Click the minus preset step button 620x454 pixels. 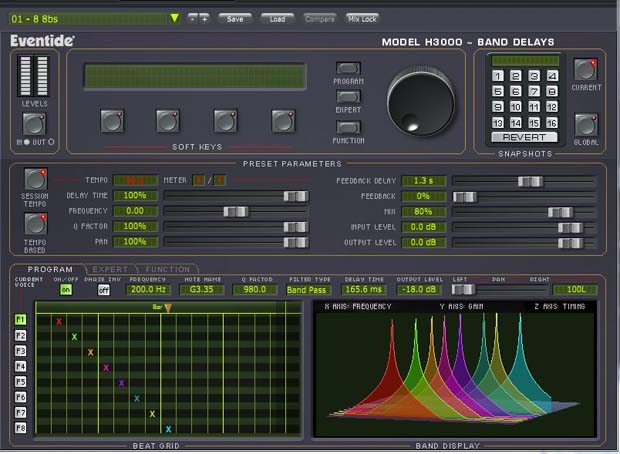(193, 19)
